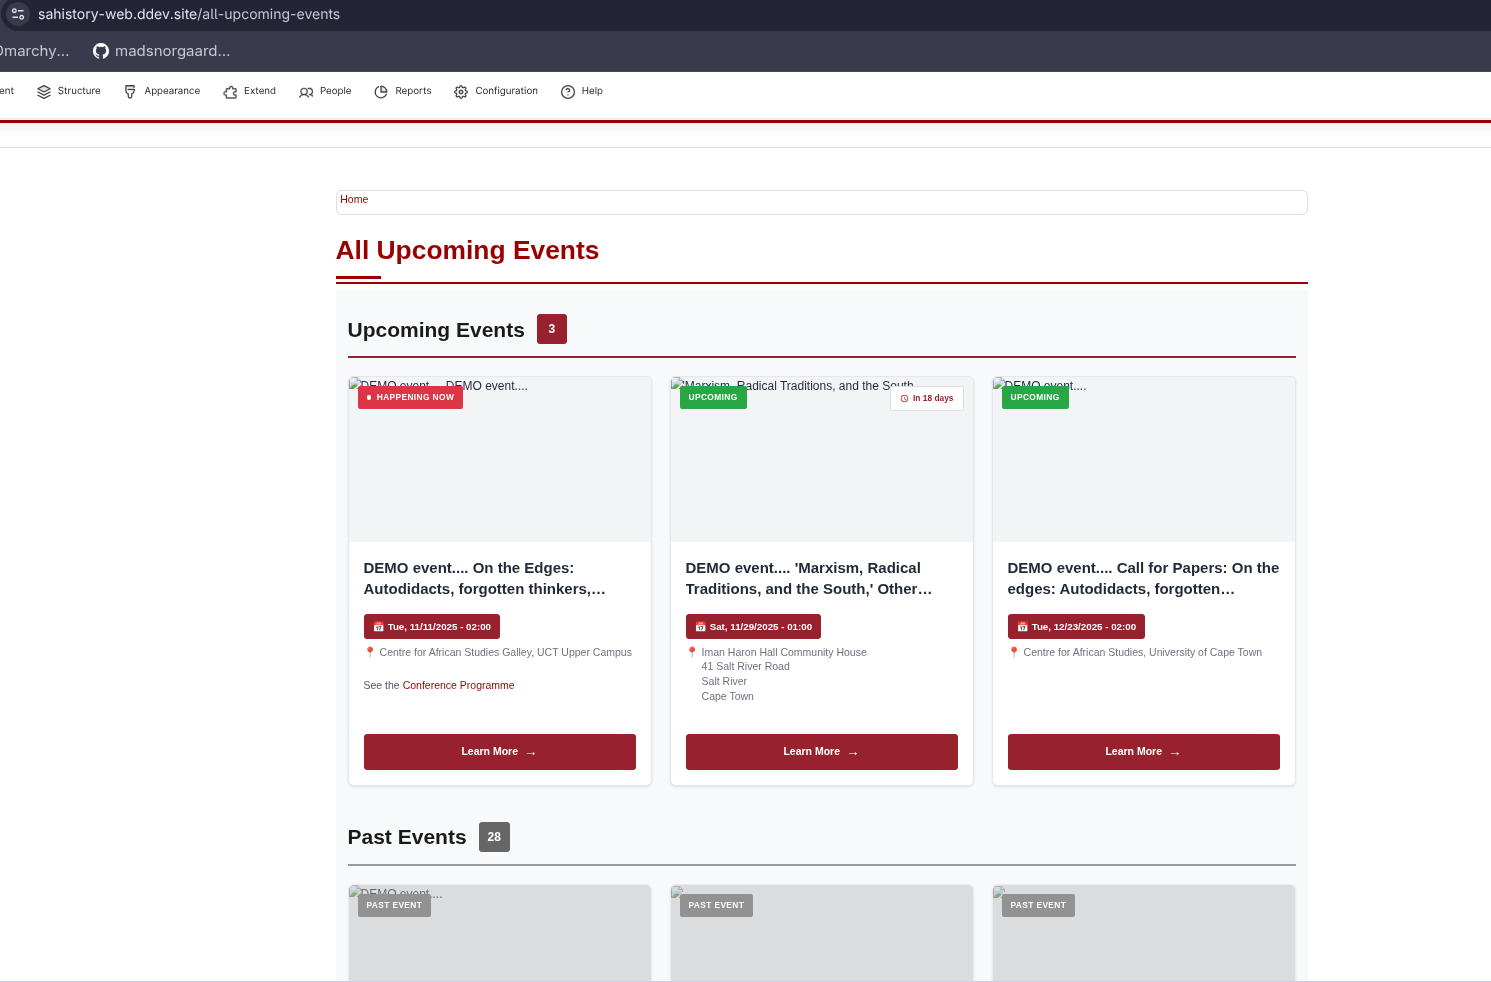Screen dimensions: 1491x982
Task: Click the Tue, 11/11/2025 date badge
Action: [x=432, y=627]
